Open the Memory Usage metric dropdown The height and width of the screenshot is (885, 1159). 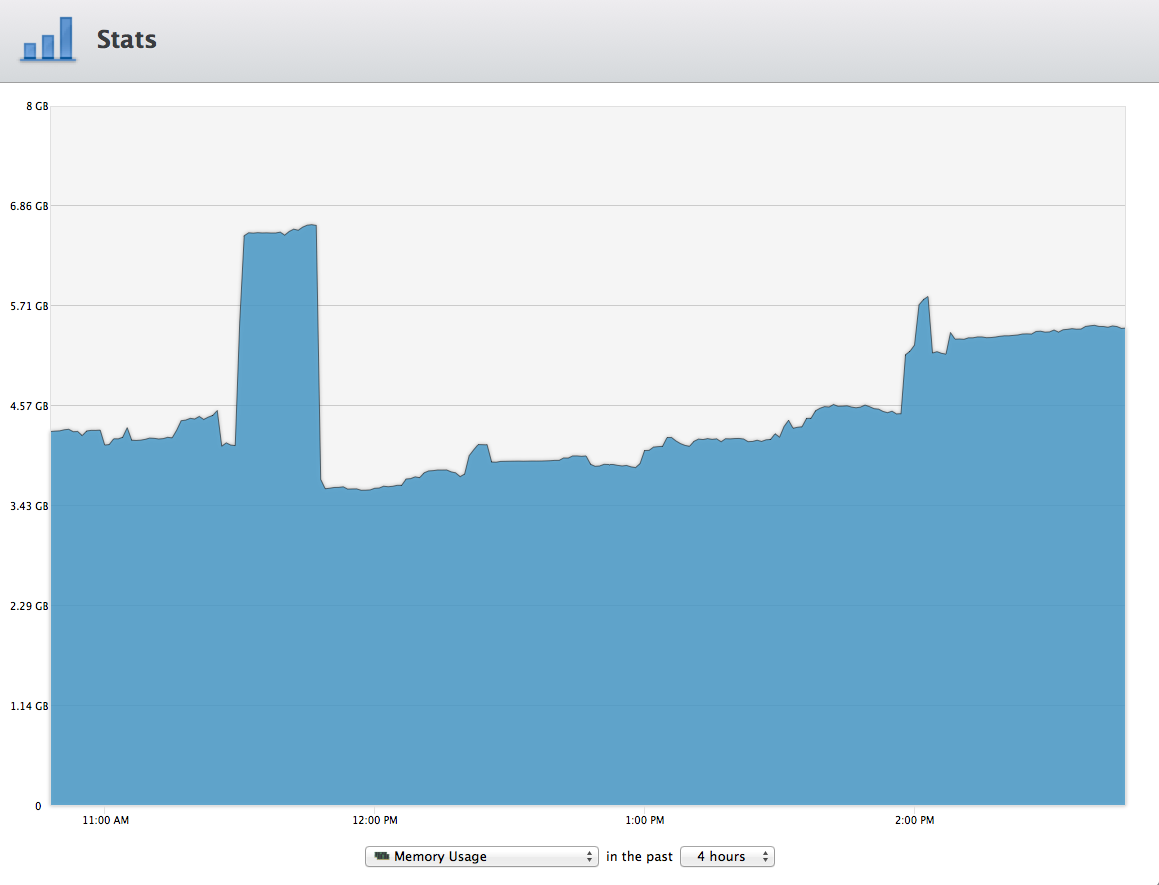click(481, 856)
